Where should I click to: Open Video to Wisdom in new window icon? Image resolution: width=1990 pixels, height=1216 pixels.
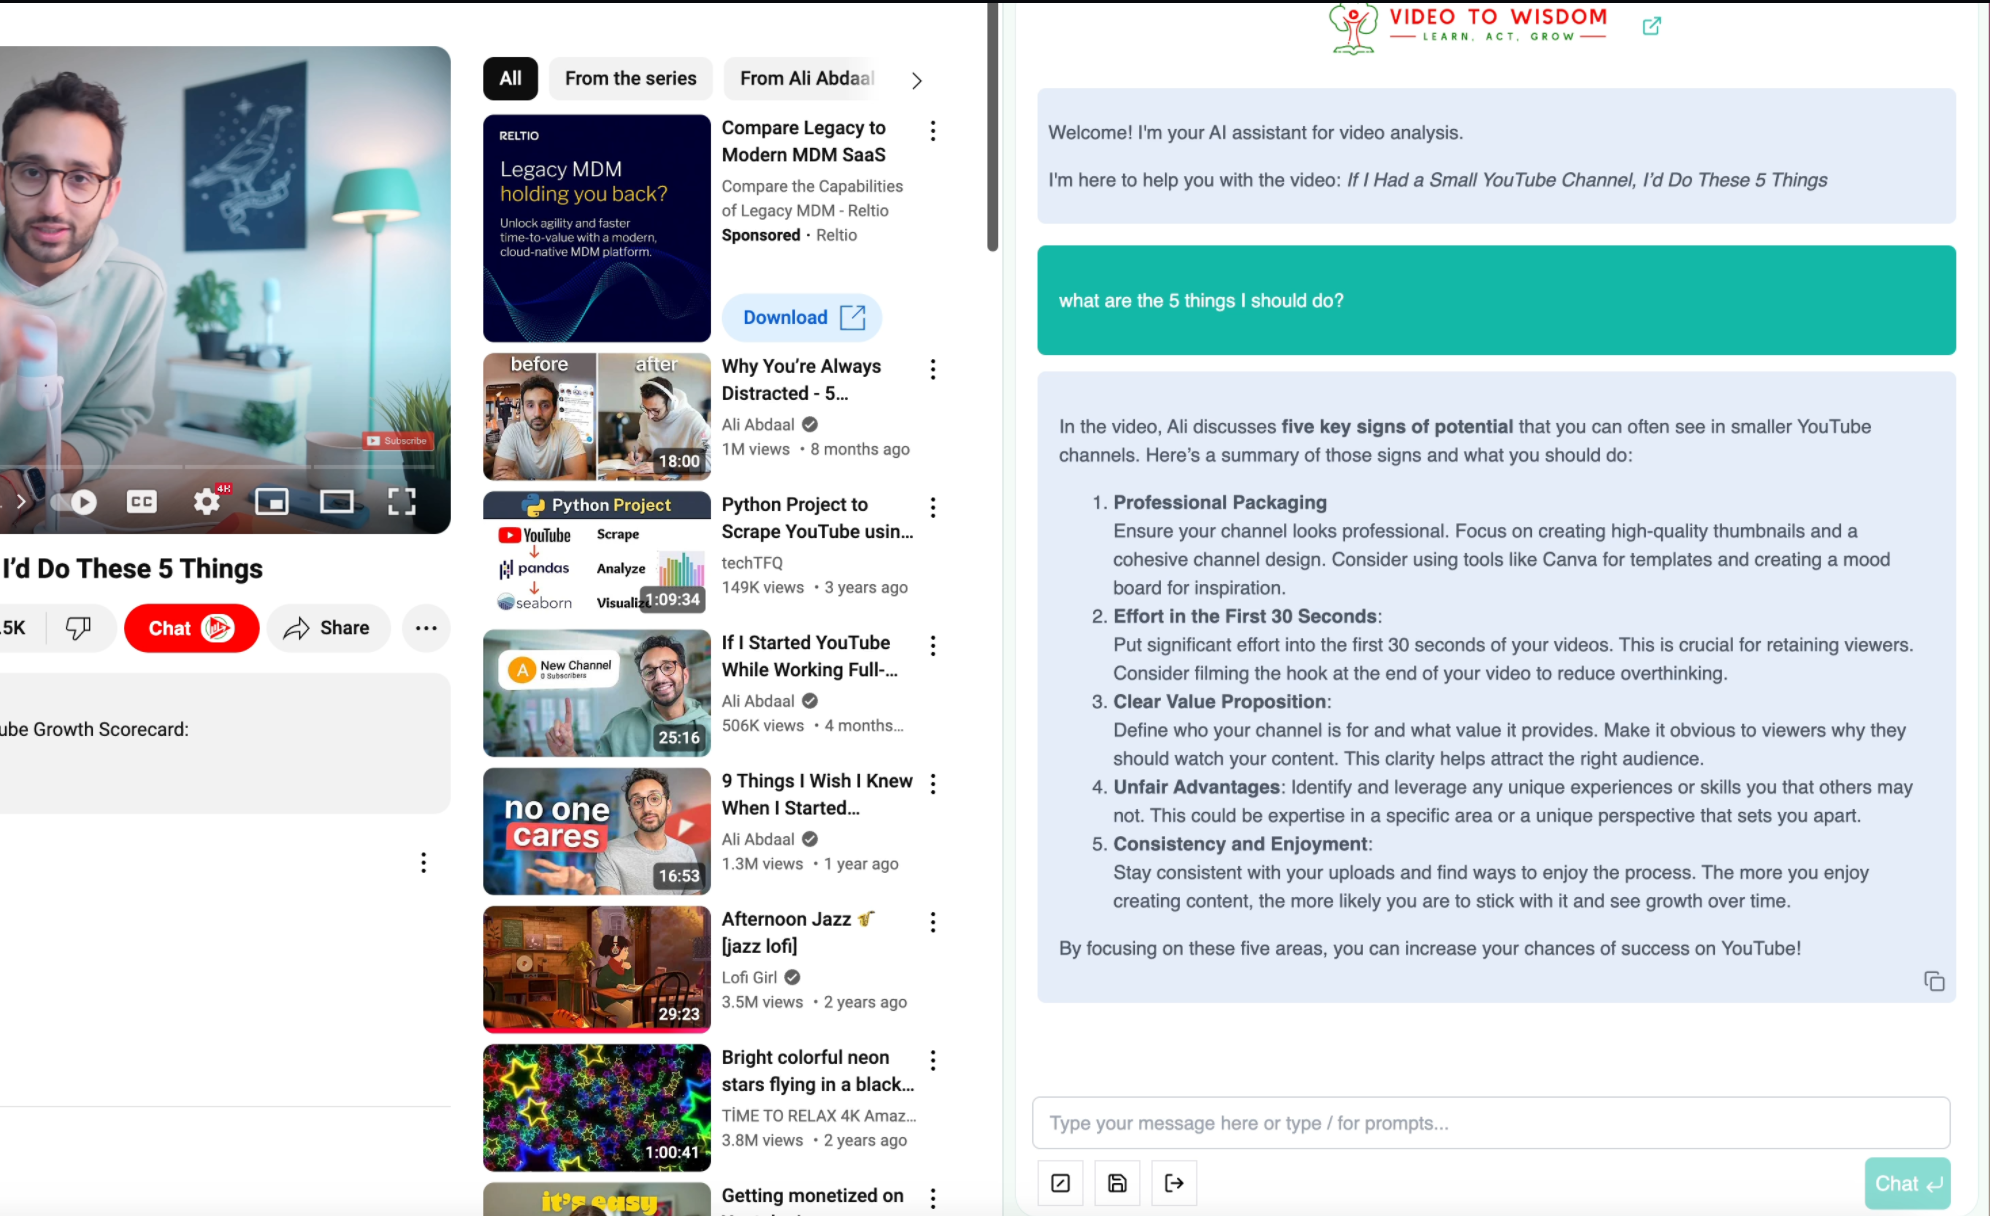tap(1652, 26)
